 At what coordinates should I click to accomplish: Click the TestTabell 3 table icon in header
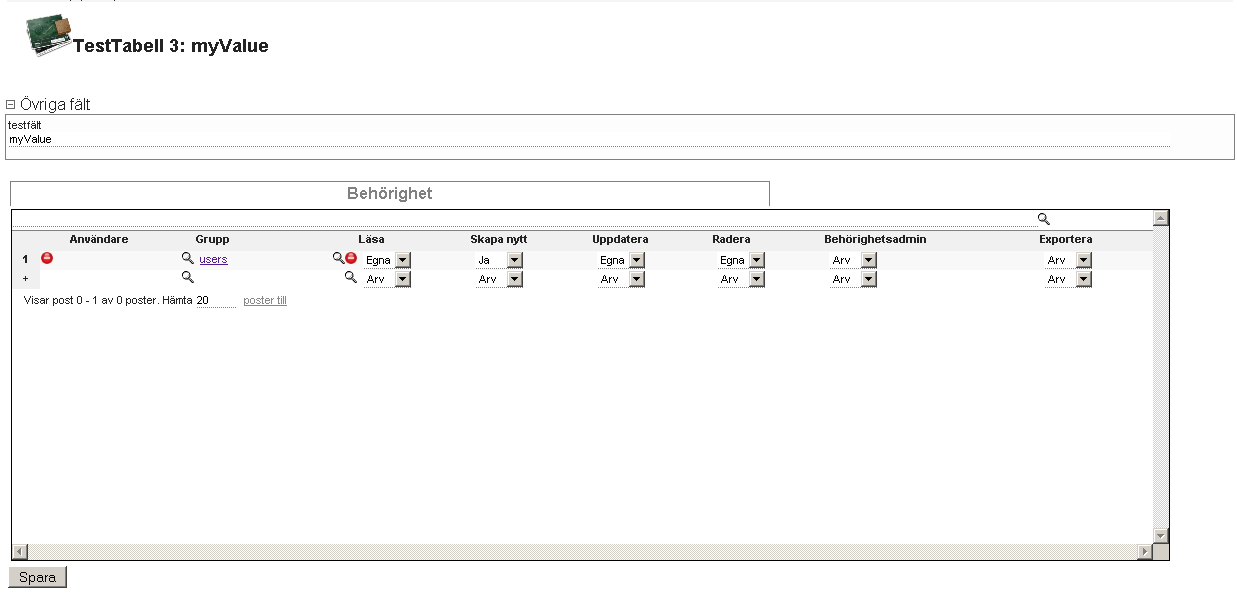47,37
